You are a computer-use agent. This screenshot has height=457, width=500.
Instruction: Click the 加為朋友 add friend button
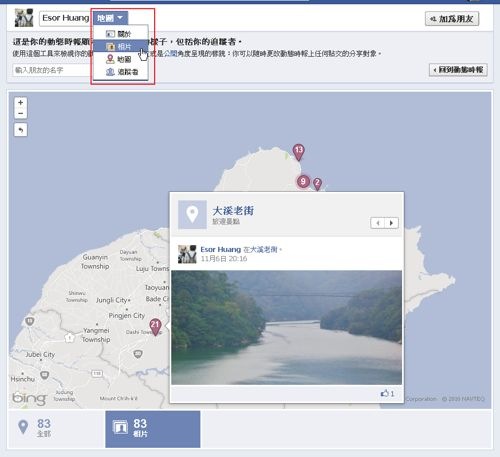452,19
